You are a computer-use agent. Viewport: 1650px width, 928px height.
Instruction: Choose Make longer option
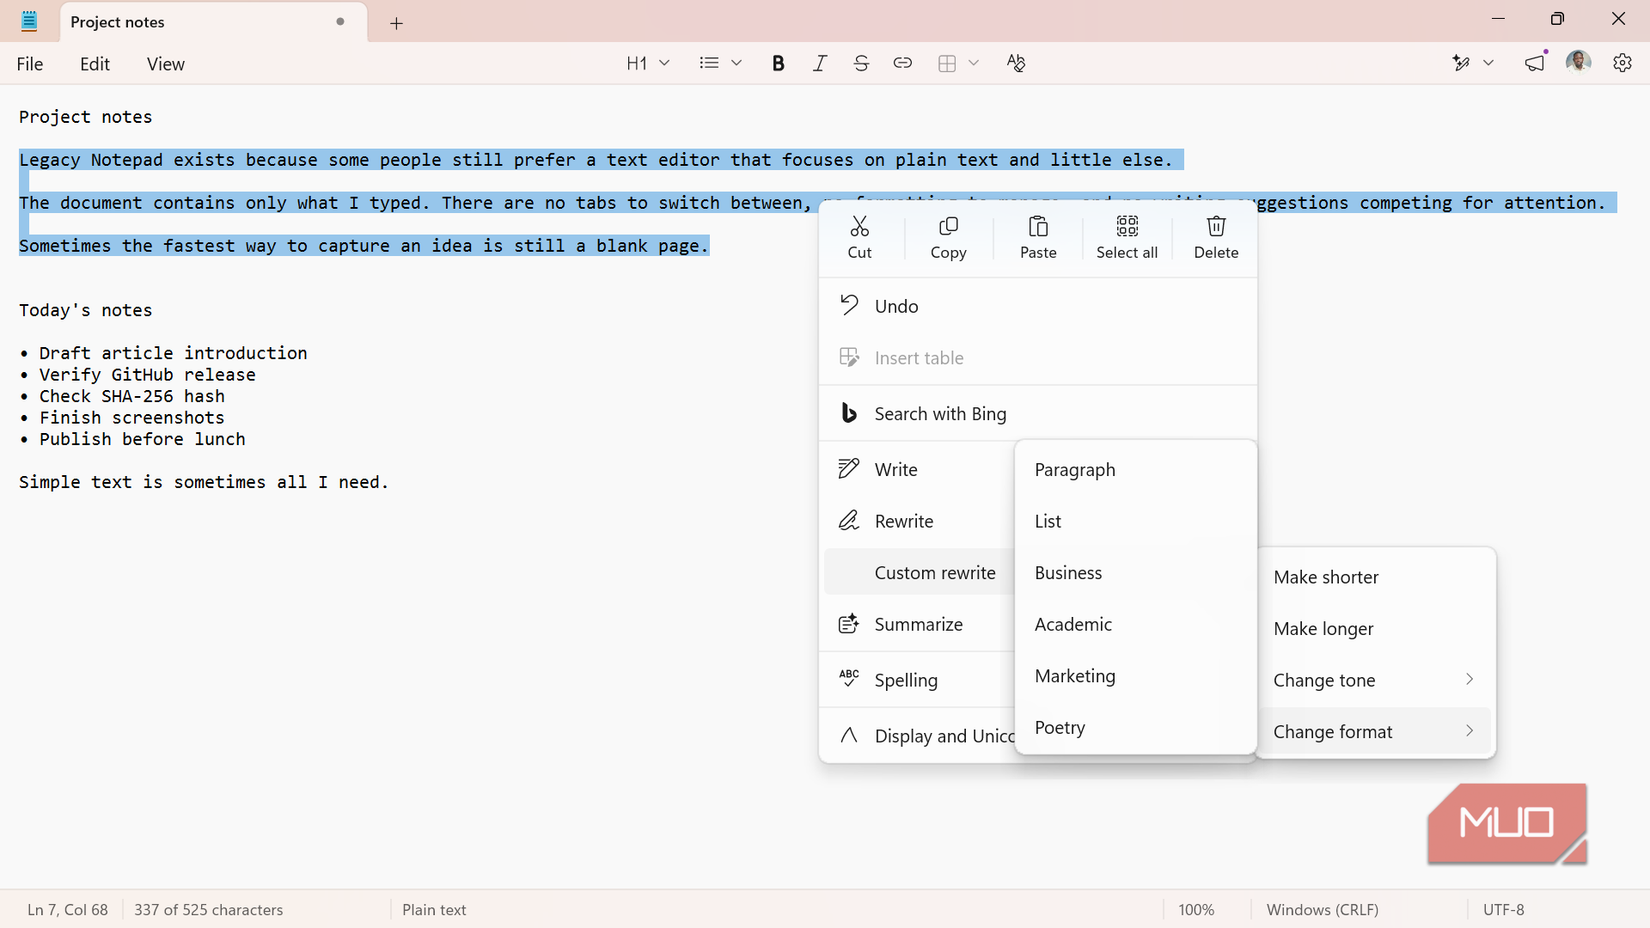point(1375,629)
